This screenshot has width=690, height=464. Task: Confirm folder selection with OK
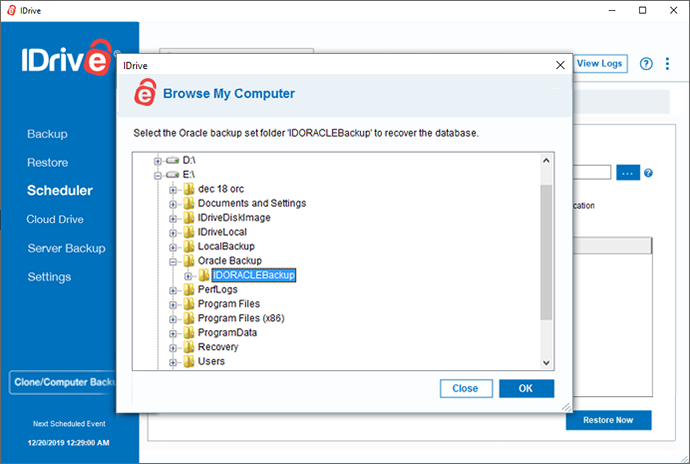coord(526,388)
